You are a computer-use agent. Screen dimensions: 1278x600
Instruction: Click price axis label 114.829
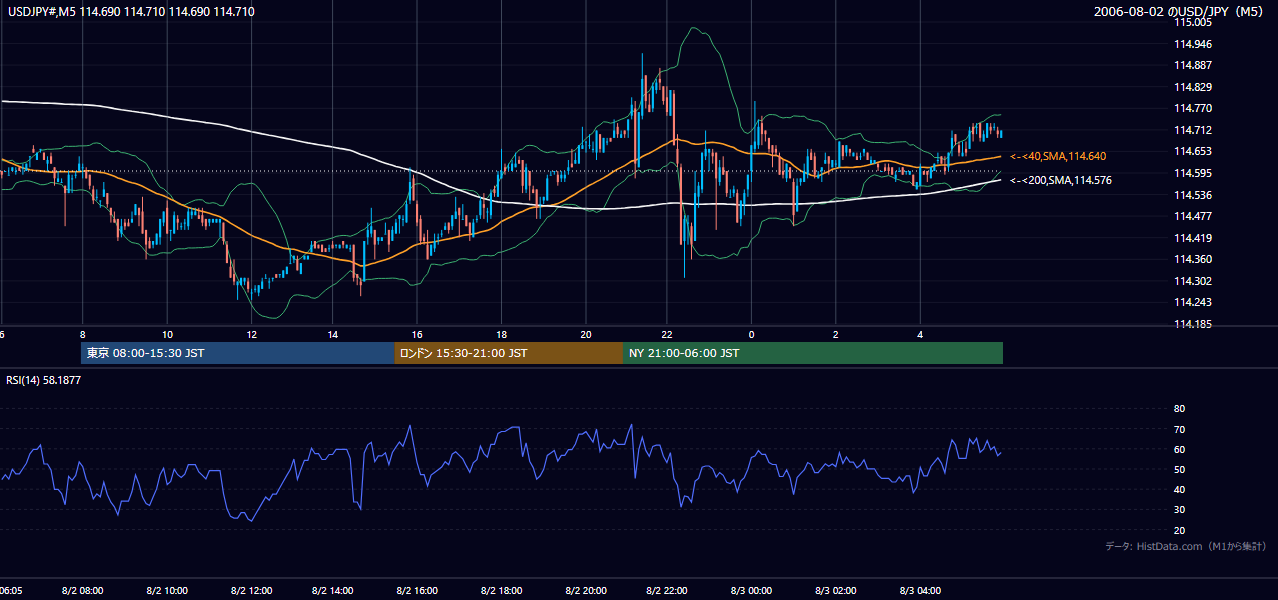point(1194,87)
